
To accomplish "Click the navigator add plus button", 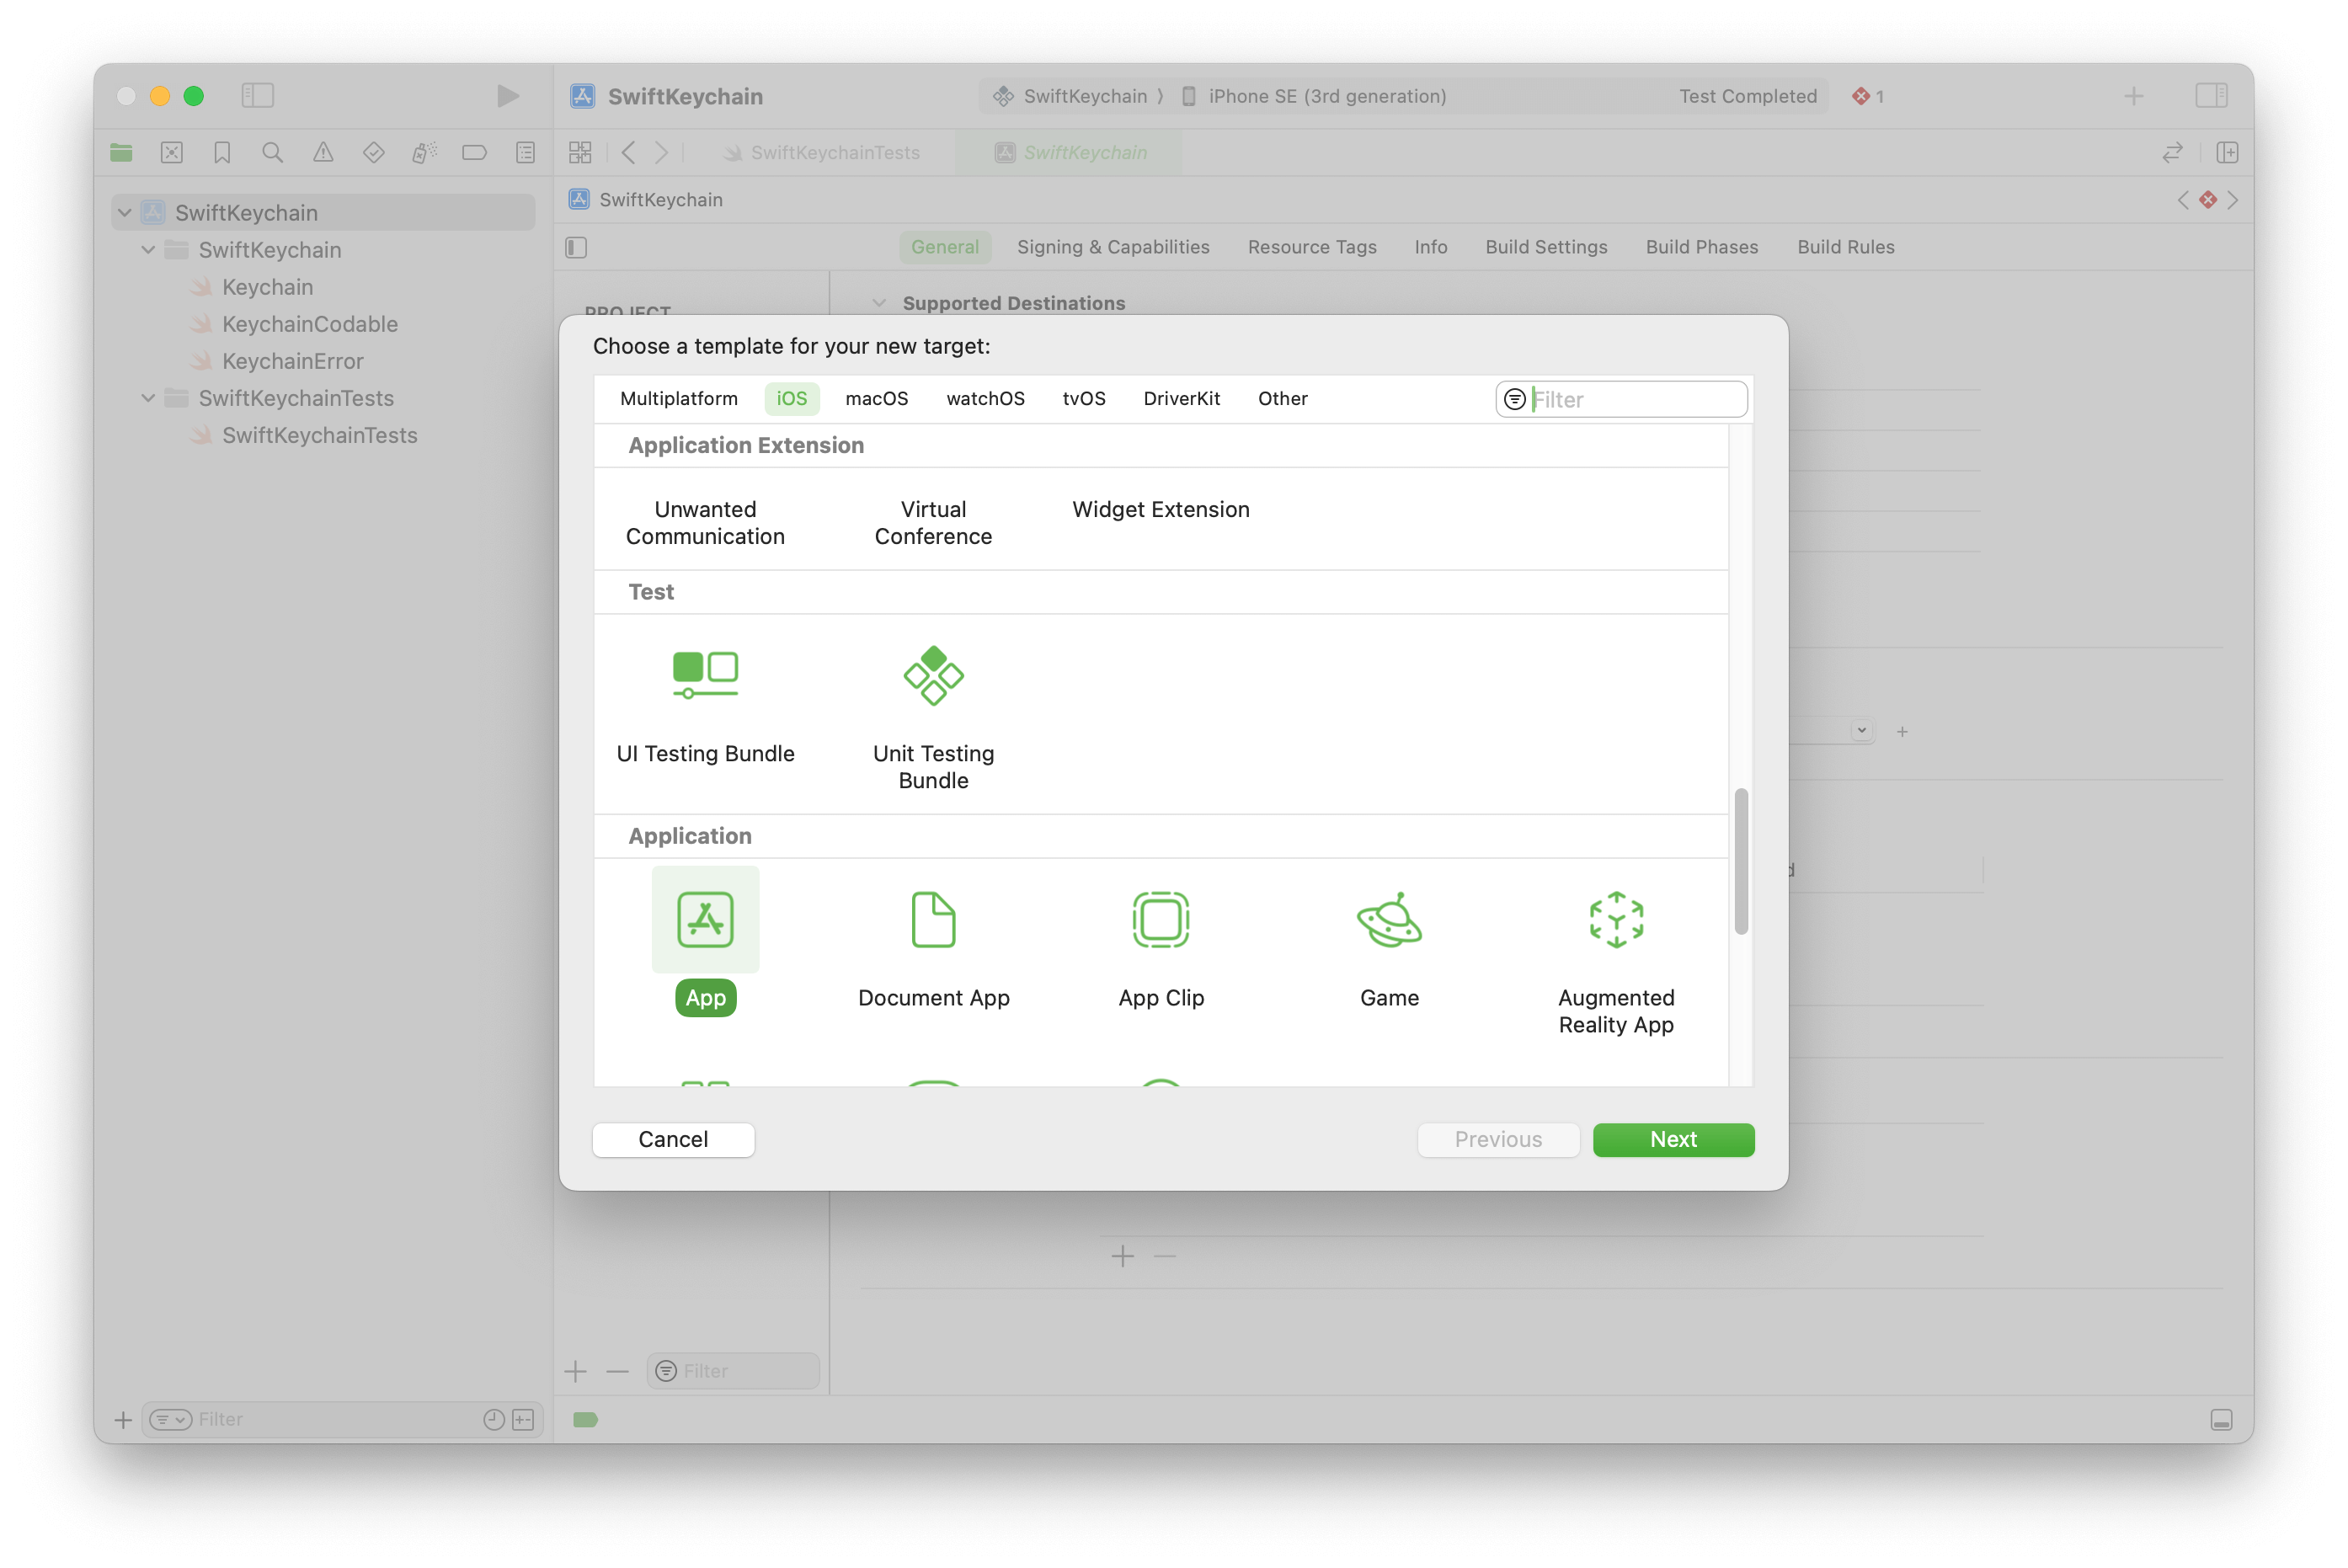I will click(123, 1419).
